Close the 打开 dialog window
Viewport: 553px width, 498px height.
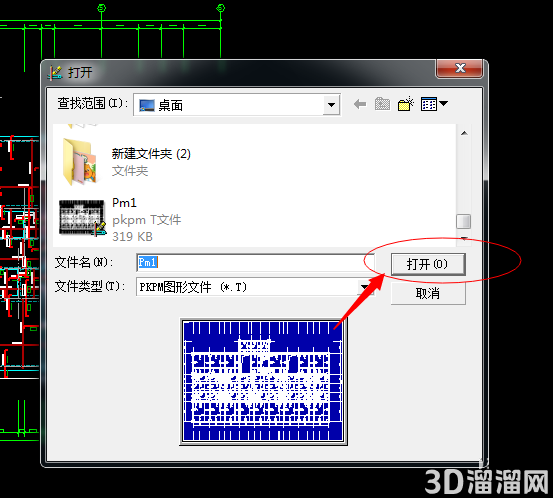460,68
